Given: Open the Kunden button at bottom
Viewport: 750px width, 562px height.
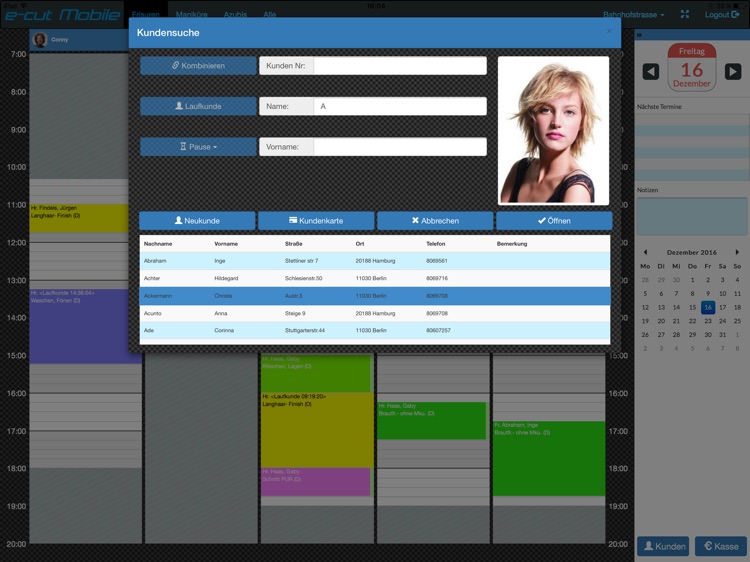Looking at the screenshot, I should coord(663,546).
